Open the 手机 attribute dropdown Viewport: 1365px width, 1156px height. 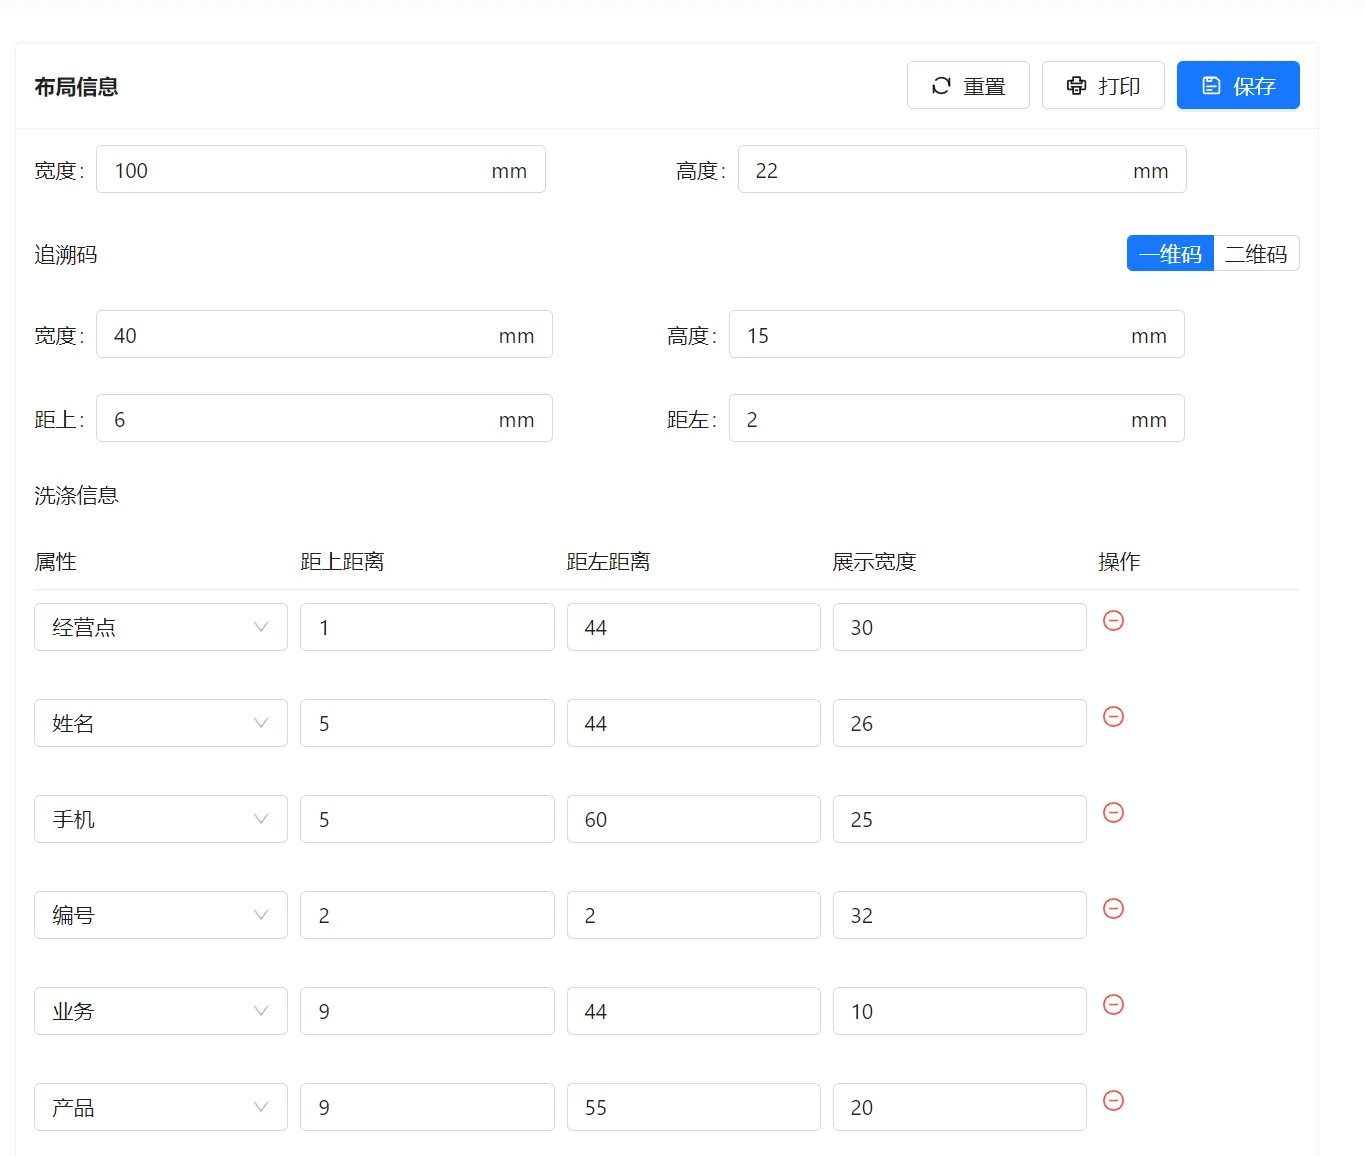click(x=161, y=819)
